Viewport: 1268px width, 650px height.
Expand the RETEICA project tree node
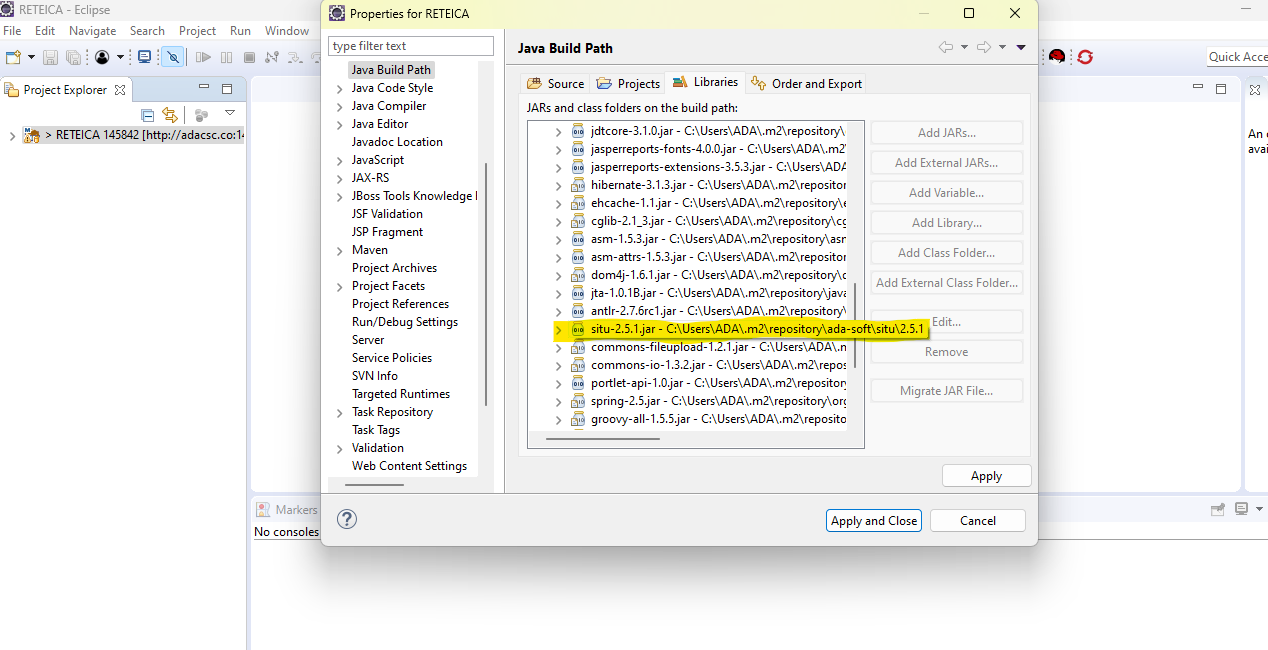[x=12, y=136]
